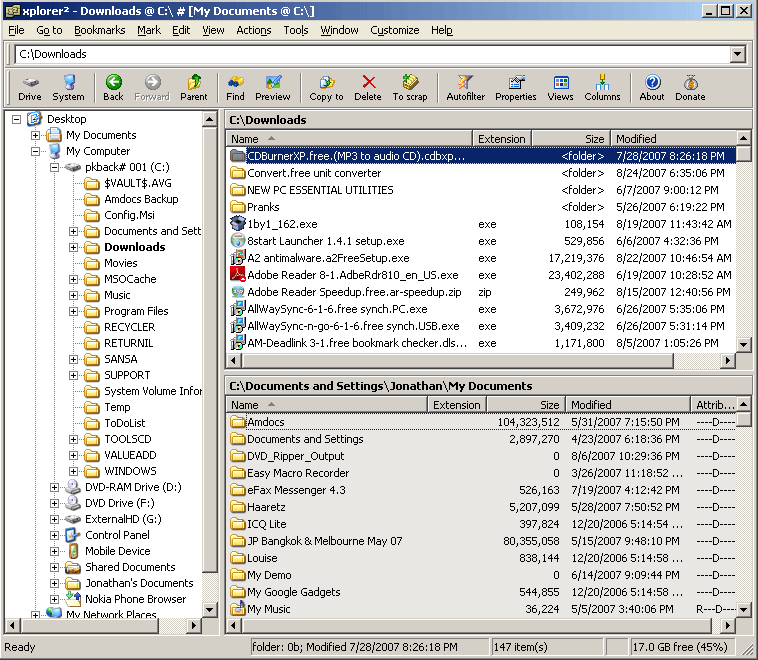Sort My Documents pane by Name header
Screen dimensions: 758x660
click(x=326, y=405)
